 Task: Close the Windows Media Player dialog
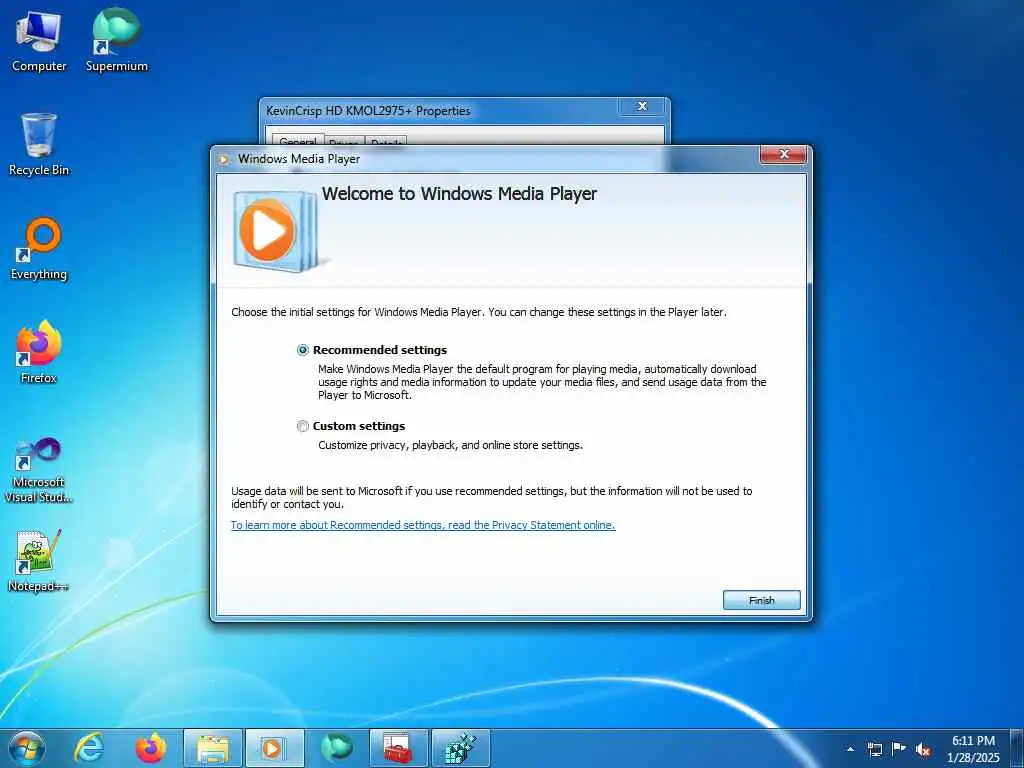click(784, 155)
